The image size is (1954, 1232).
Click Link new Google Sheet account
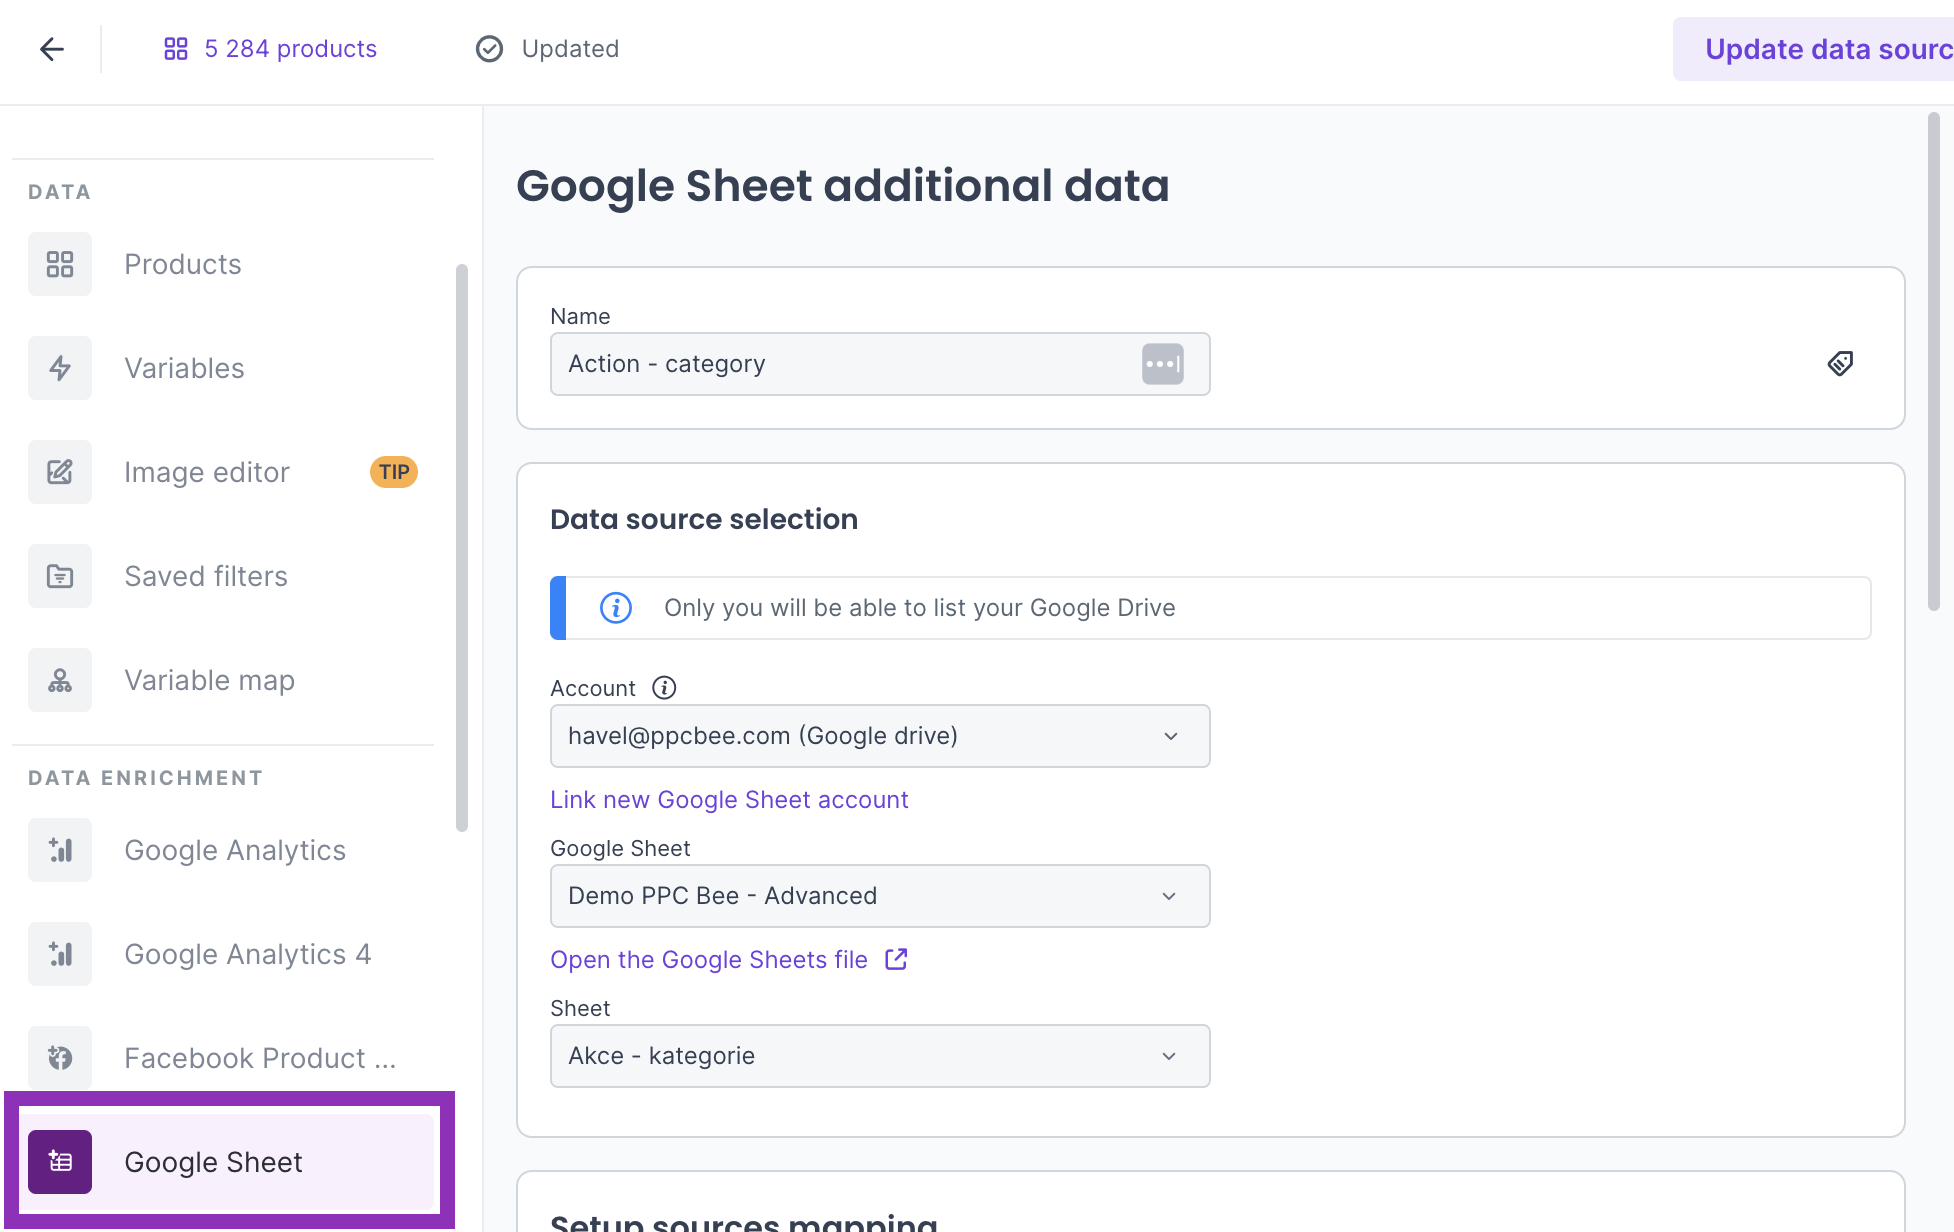(x=729, y=800)
